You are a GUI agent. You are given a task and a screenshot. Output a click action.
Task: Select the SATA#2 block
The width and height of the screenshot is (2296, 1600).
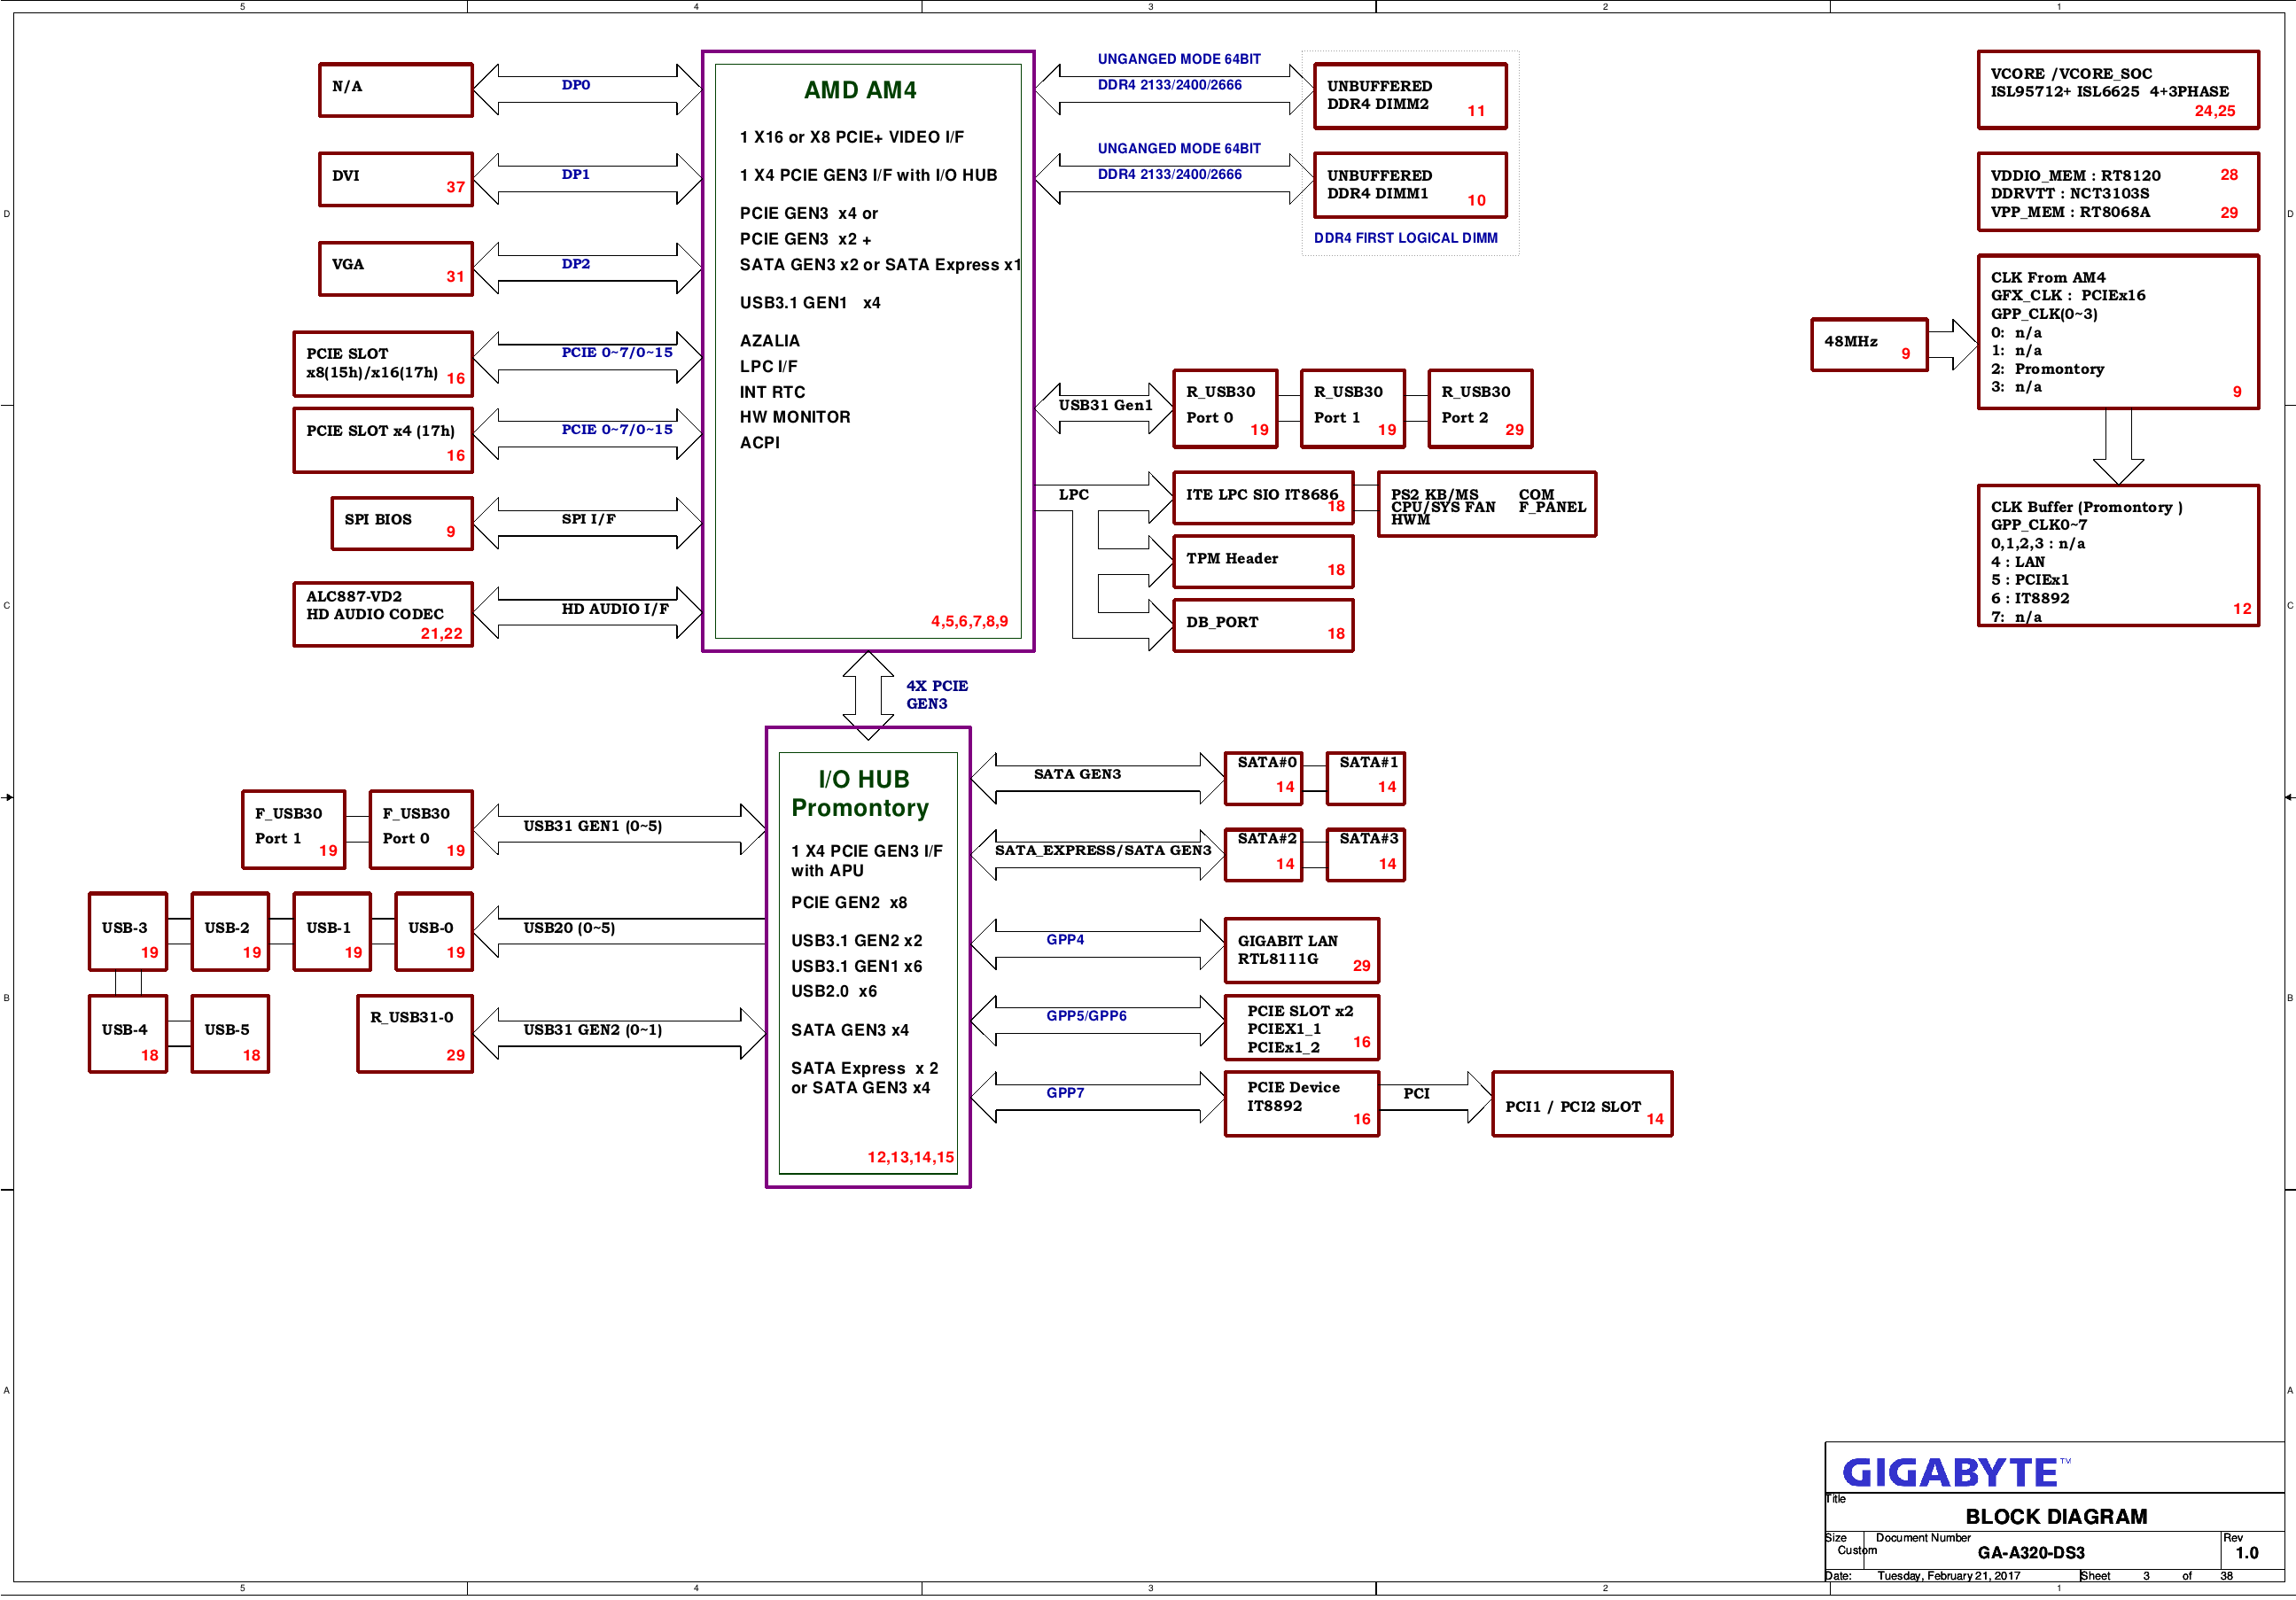click(x=1264, y=855)
